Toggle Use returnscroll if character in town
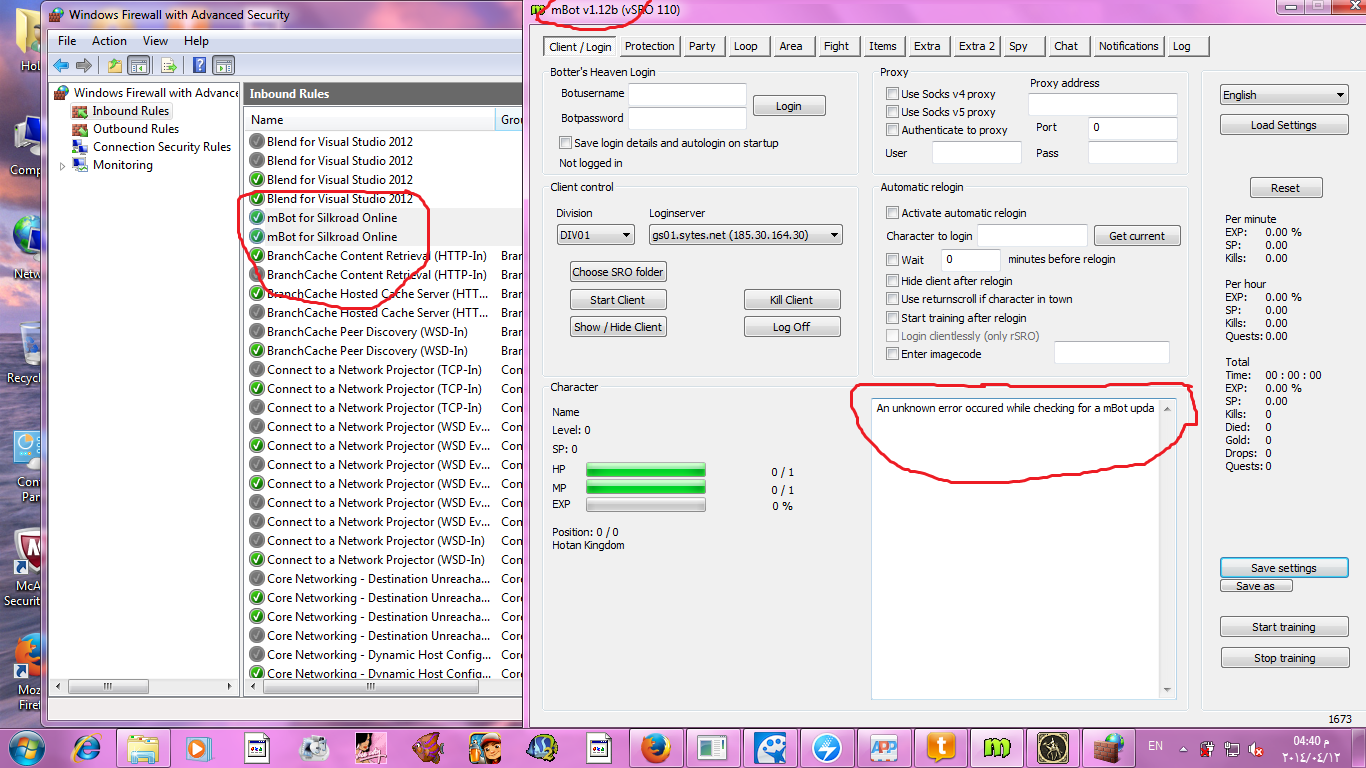This screenshot has width=1366, height=768. (892, 299)
